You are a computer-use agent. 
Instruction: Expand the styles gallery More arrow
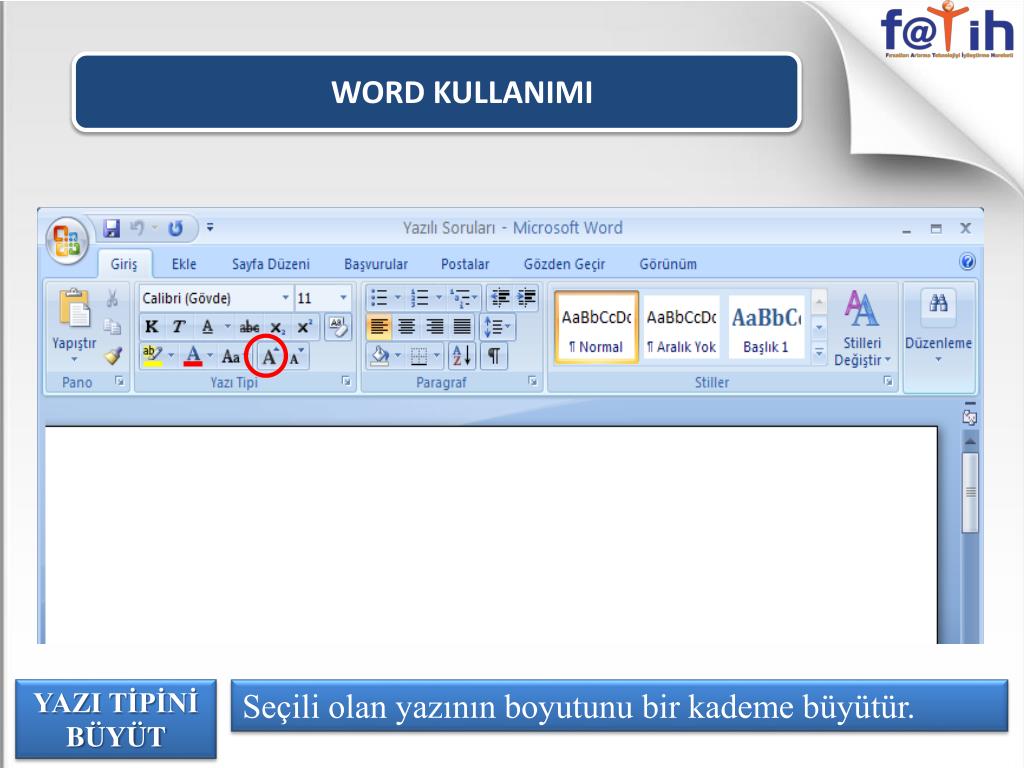pyautogui.click(x=819, y=353)
